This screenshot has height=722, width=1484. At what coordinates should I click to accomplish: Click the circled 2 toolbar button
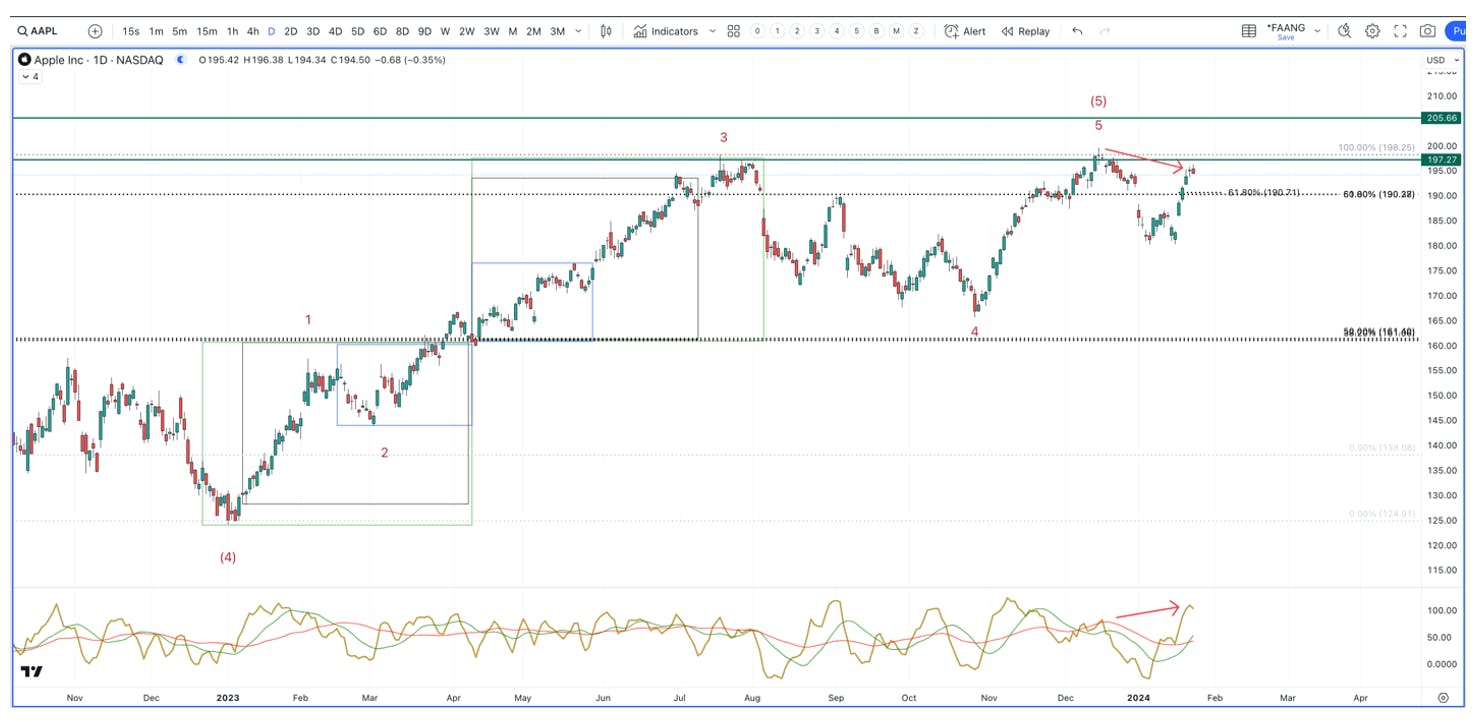pyautogui.click(x=797, y=31)
